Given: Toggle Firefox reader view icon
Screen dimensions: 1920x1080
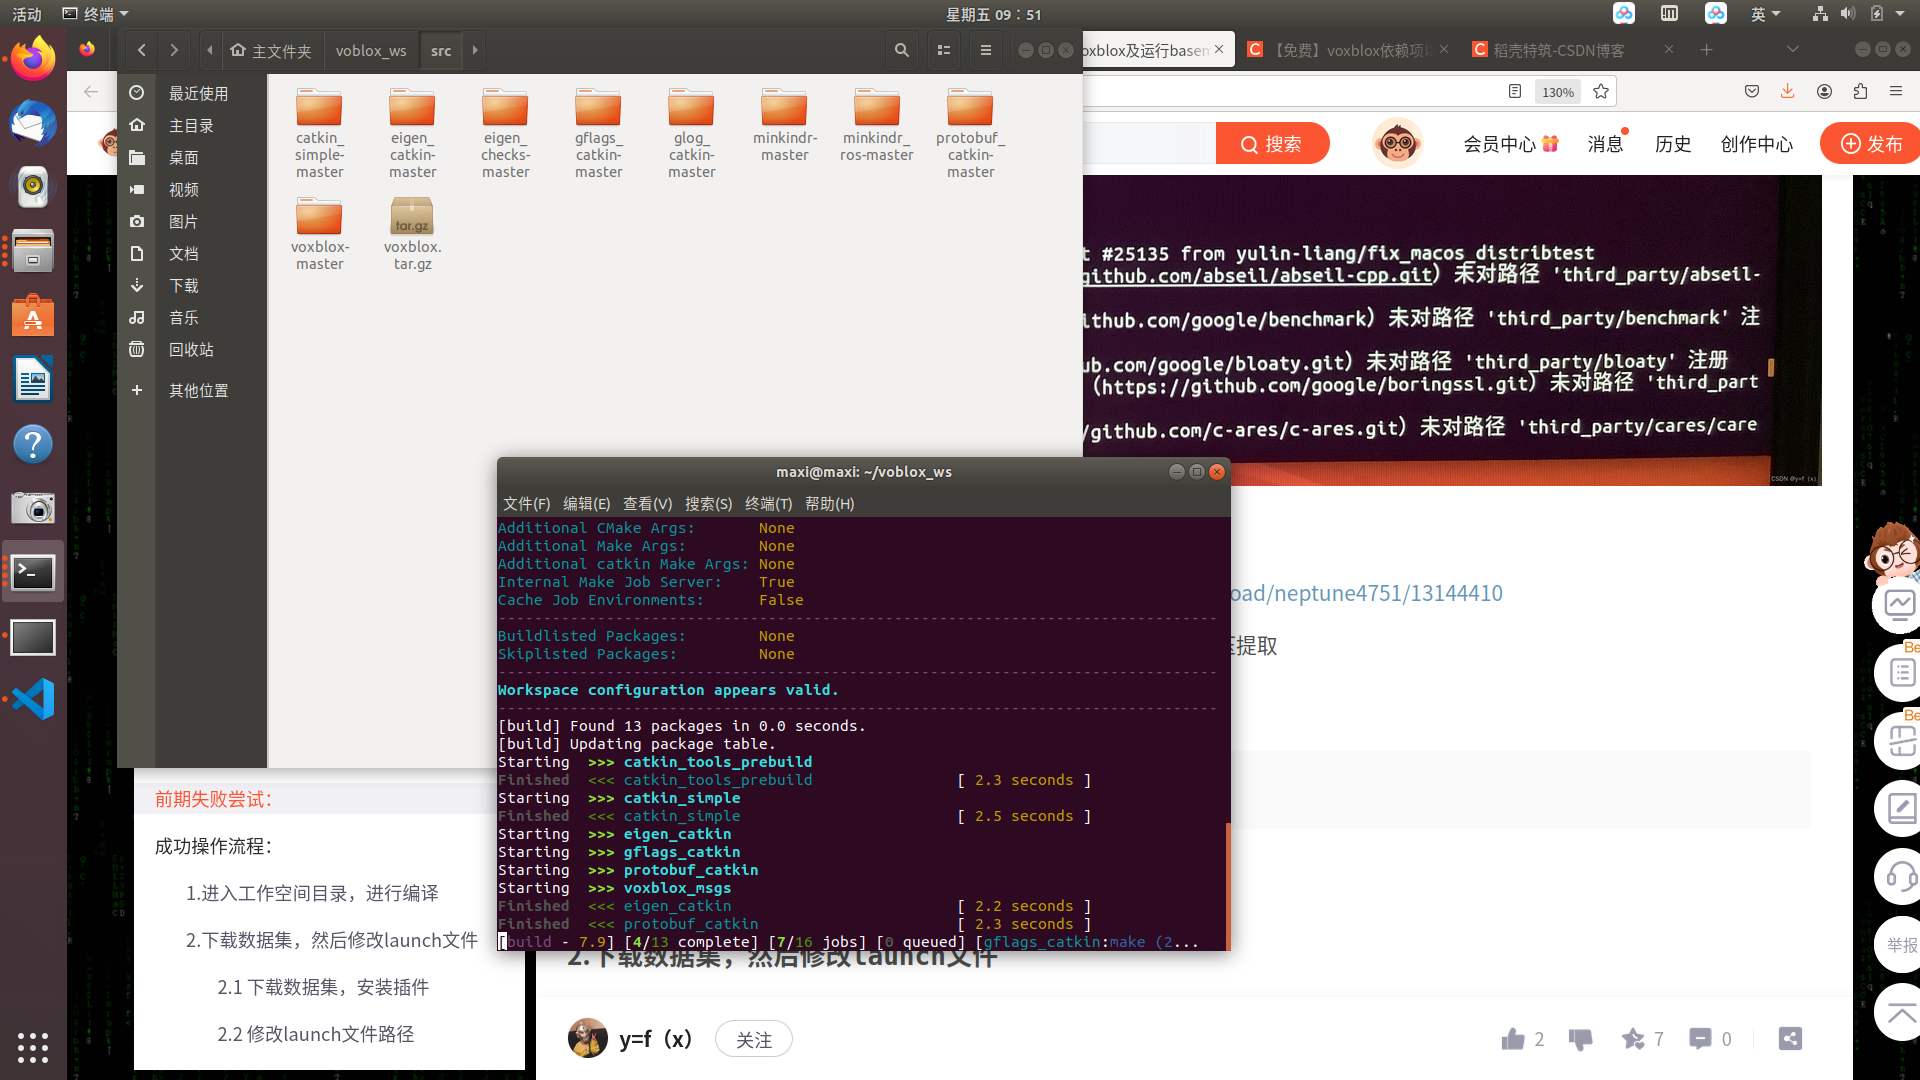Looking at the screenshot, I should click(1515, 91).
